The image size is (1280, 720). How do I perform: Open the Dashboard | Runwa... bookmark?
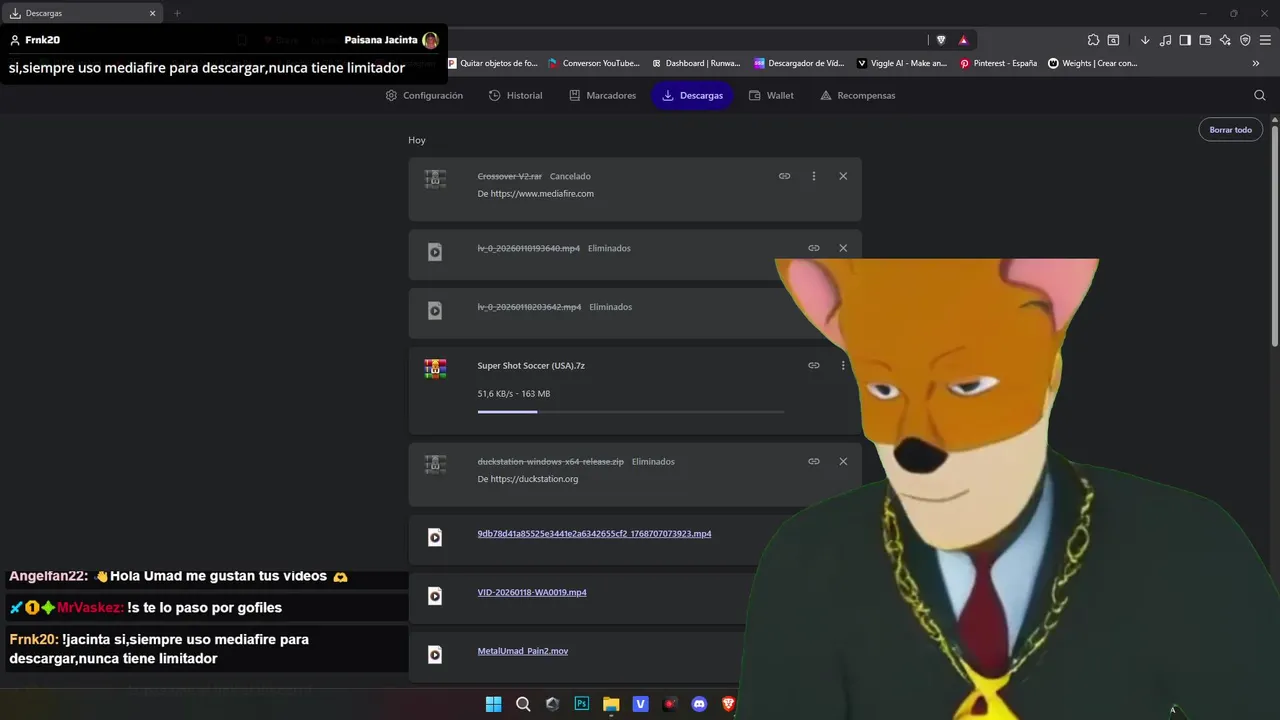pos(696,63)
